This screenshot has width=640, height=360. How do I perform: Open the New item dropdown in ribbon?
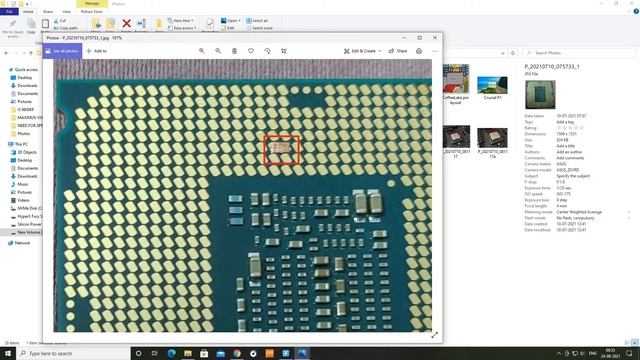click(x=181, y=20)
